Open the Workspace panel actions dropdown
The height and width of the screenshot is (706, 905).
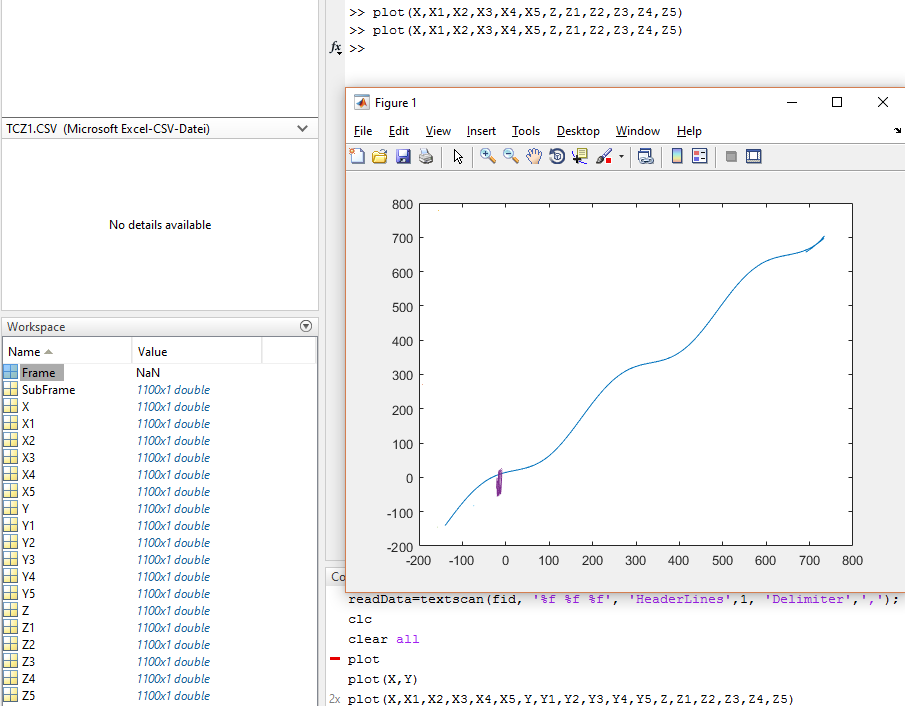(x=306, y=327)
